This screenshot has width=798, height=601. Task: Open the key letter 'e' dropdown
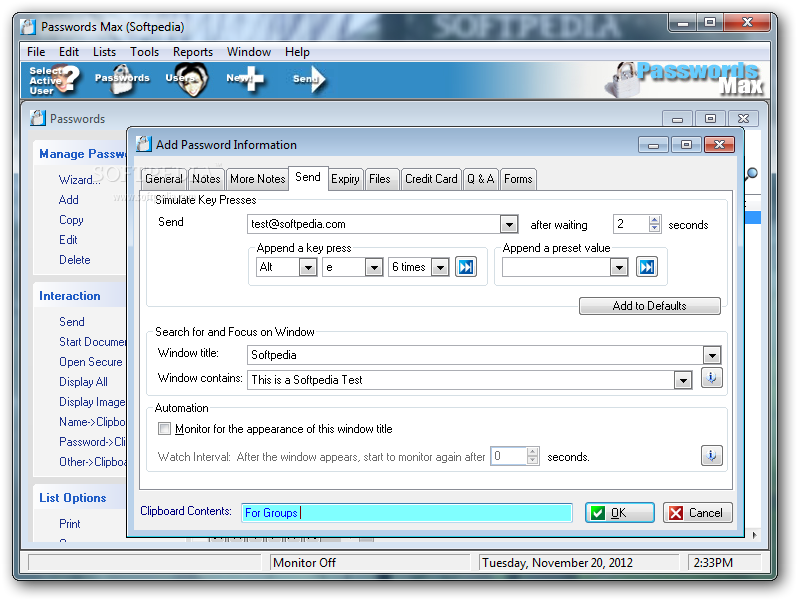[374, 267]
